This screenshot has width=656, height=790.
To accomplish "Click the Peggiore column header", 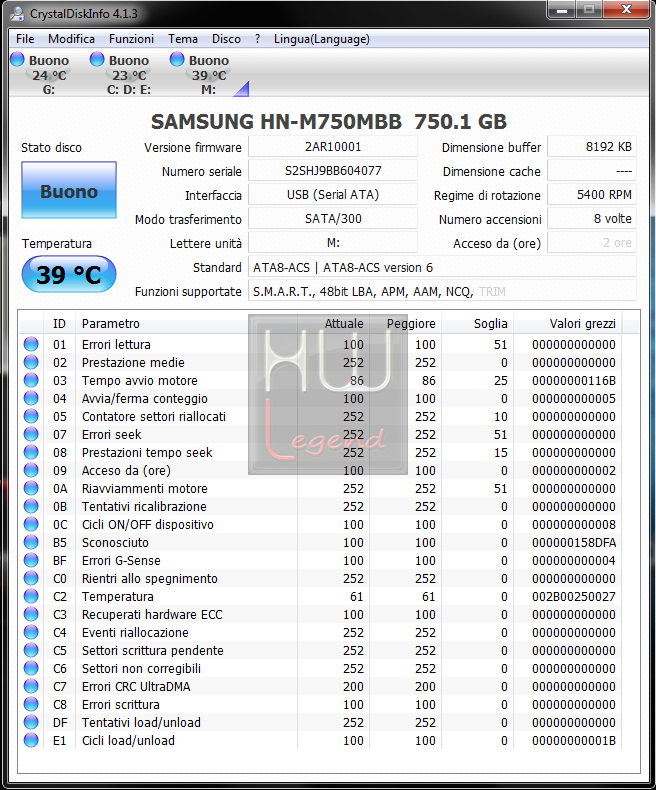I will pos(406,323).
